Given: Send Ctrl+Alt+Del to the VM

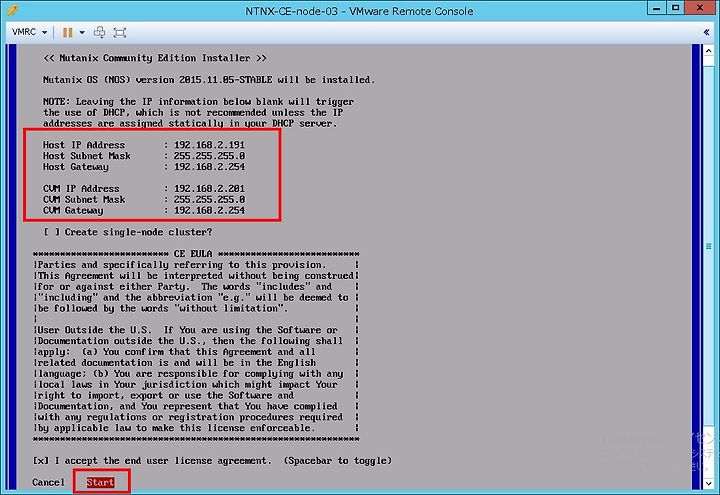Looking at the screenshot, I should pos(99,32).
